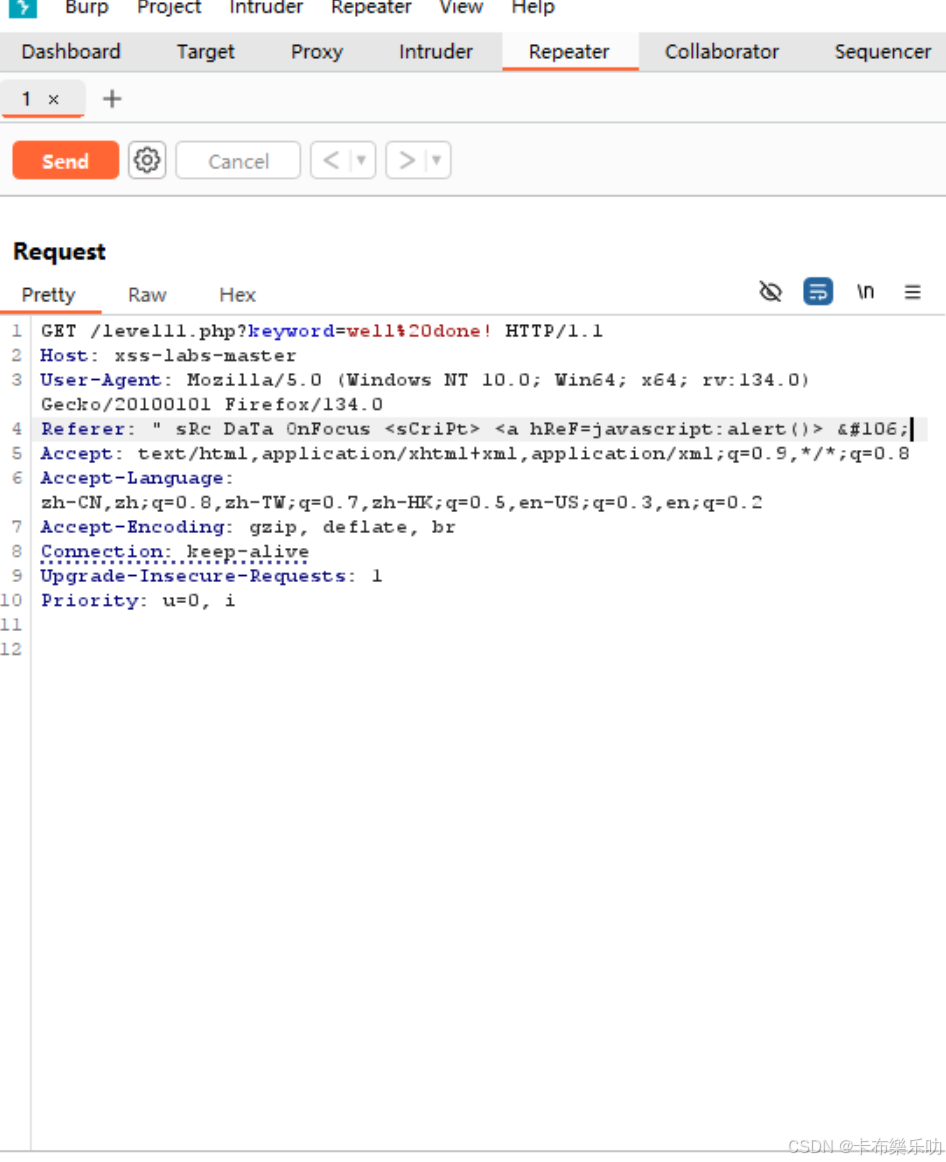Image resolution: width=946 pixels, height=1162 pixels.
Task: Click the Host: xss-labs-master line
Action: point(168,356)
